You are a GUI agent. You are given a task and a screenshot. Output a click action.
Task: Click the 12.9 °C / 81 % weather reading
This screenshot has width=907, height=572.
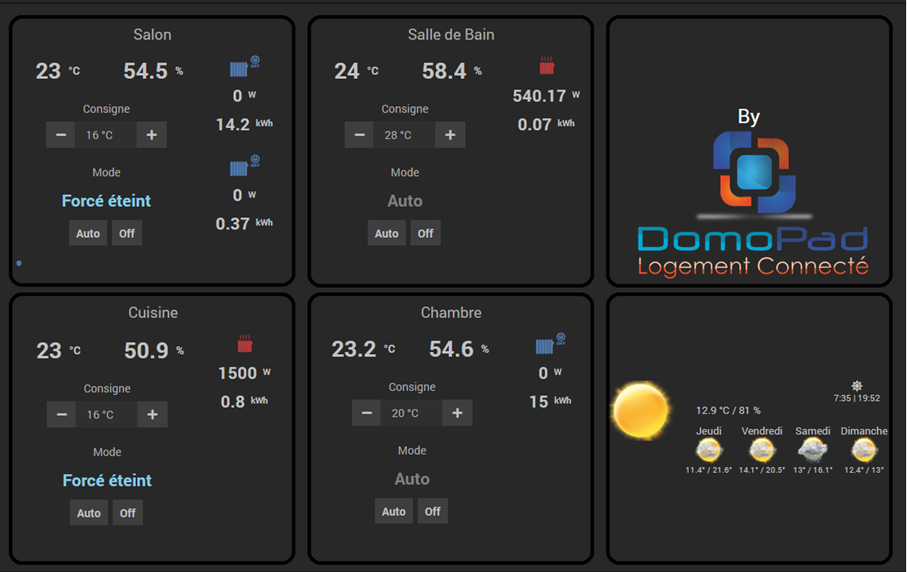tap(728, 410)
